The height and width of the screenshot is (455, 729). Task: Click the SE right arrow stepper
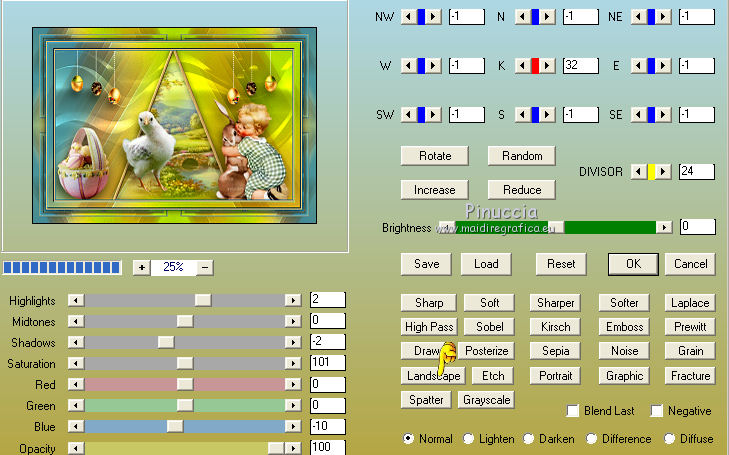pyautogui.click(x=663, y=114)
